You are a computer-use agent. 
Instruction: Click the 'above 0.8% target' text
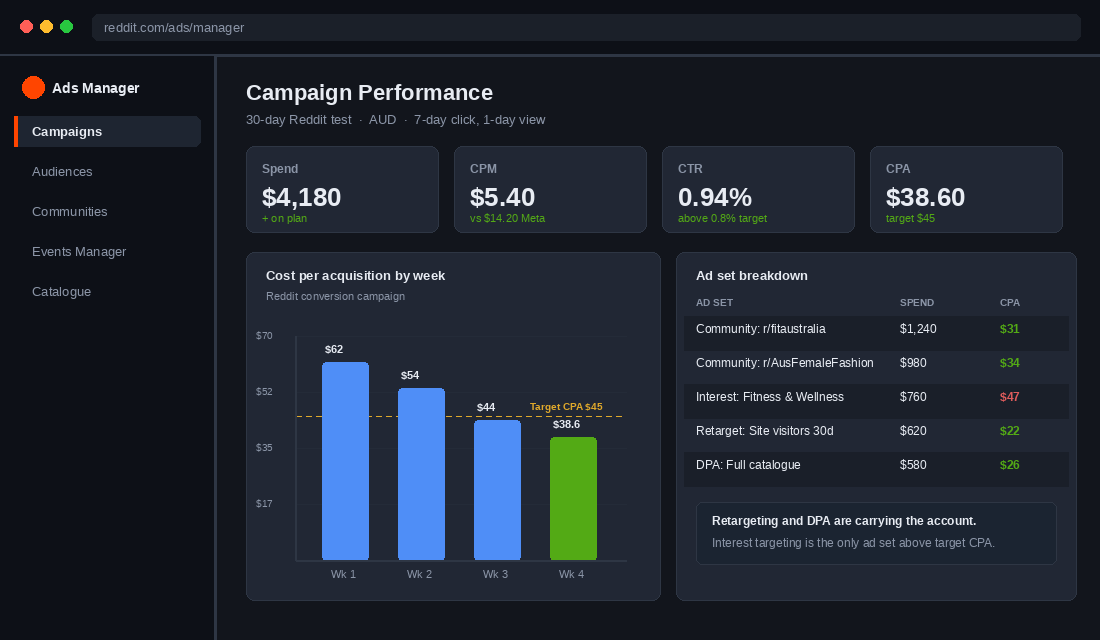(722, 218)
